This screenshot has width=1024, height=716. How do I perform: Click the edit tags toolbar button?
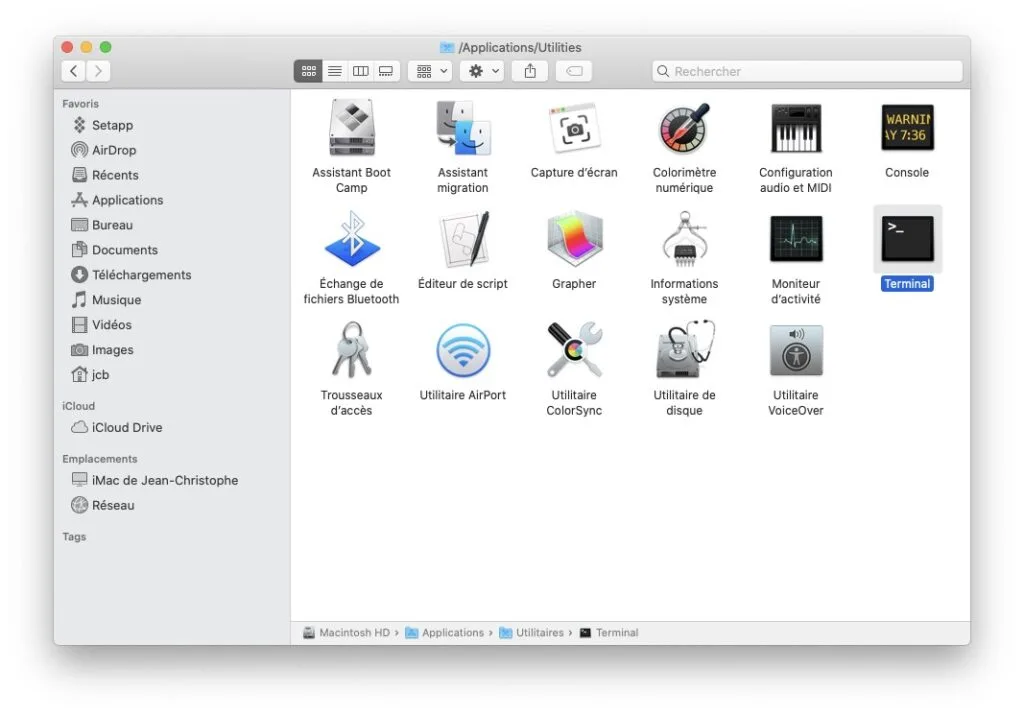click(574, 71)
